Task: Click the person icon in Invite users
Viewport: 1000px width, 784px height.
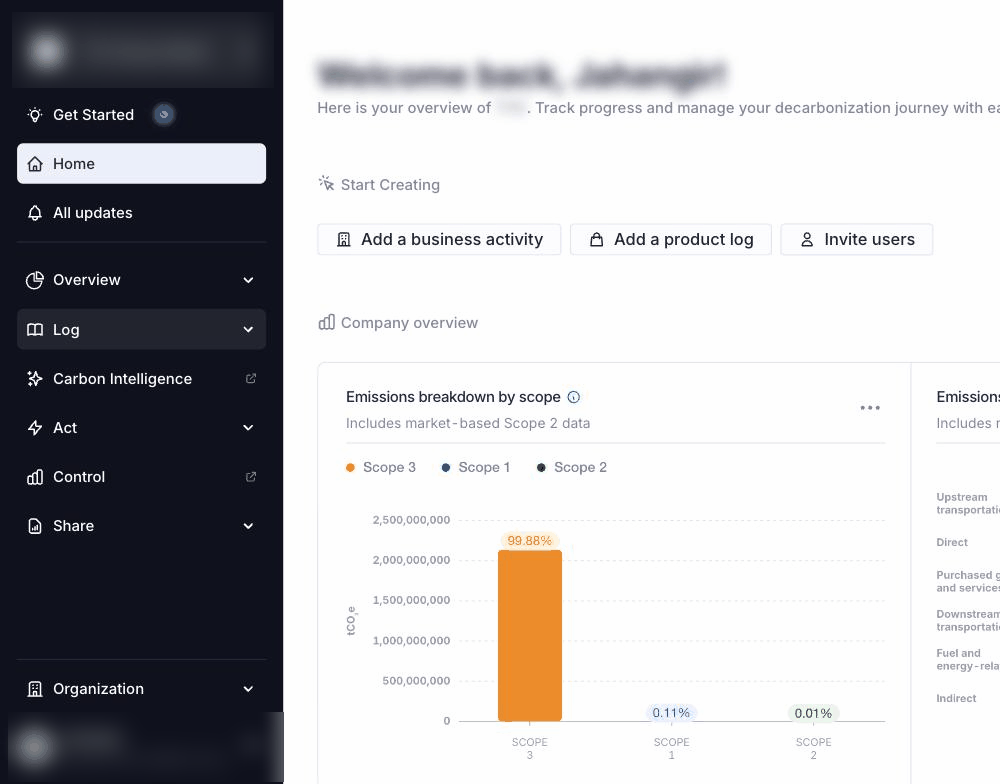Action: tap(807, 240)
